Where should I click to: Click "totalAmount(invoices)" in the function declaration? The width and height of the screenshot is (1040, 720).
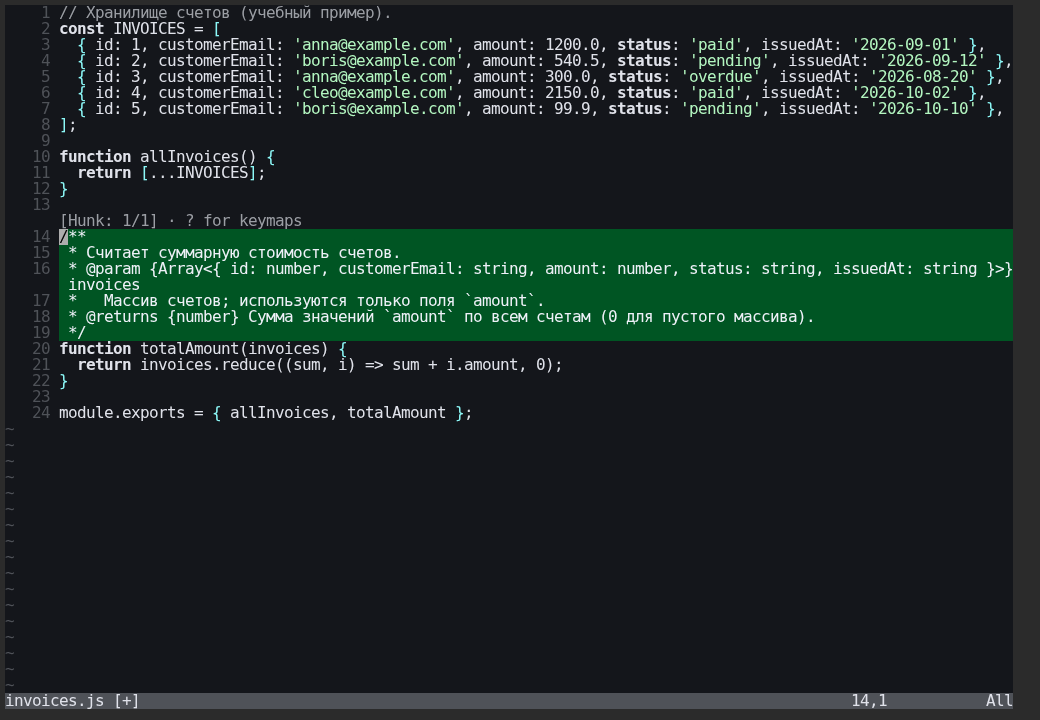click(234, 349)
